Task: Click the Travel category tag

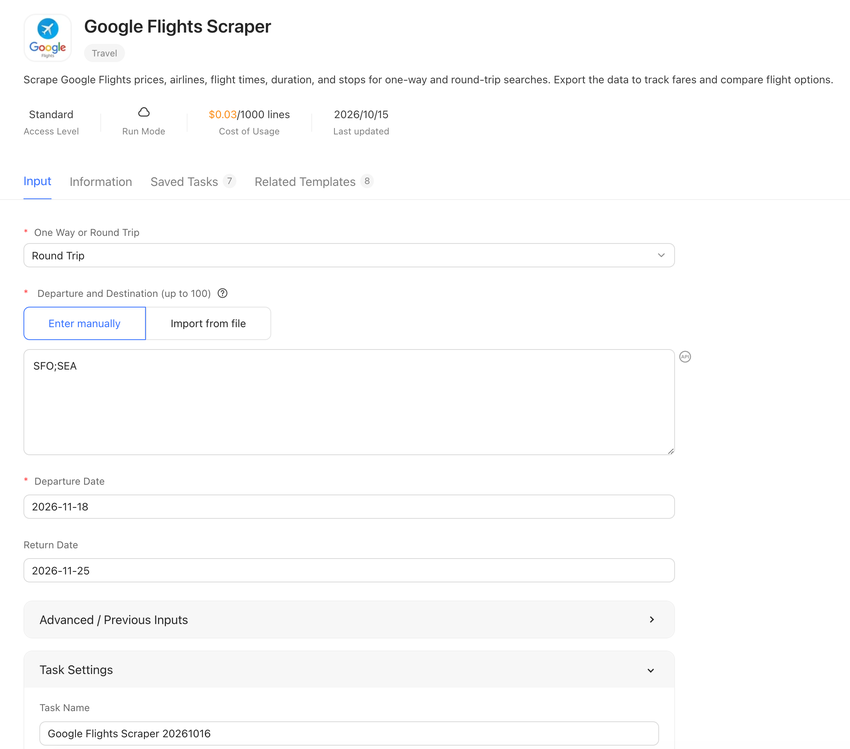Action: click(104, 53)
